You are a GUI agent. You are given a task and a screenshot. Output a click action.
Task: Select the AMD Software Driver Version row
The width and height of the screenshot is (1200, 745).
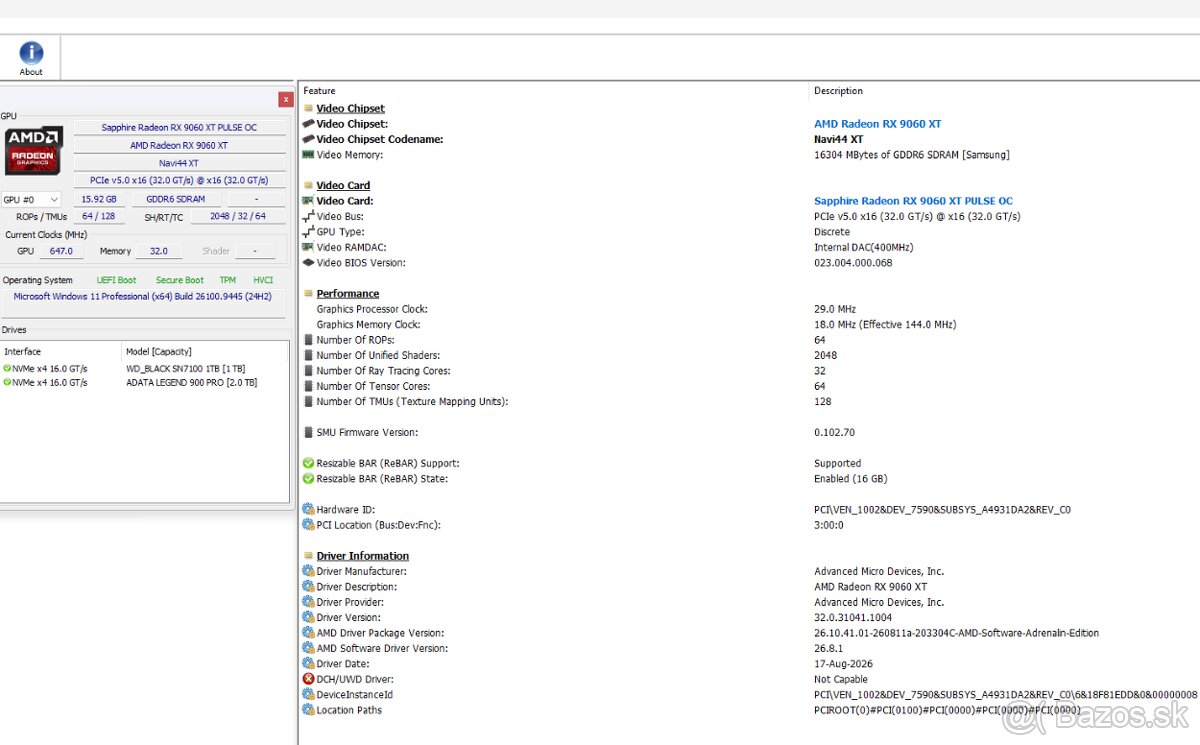point(750,648)
